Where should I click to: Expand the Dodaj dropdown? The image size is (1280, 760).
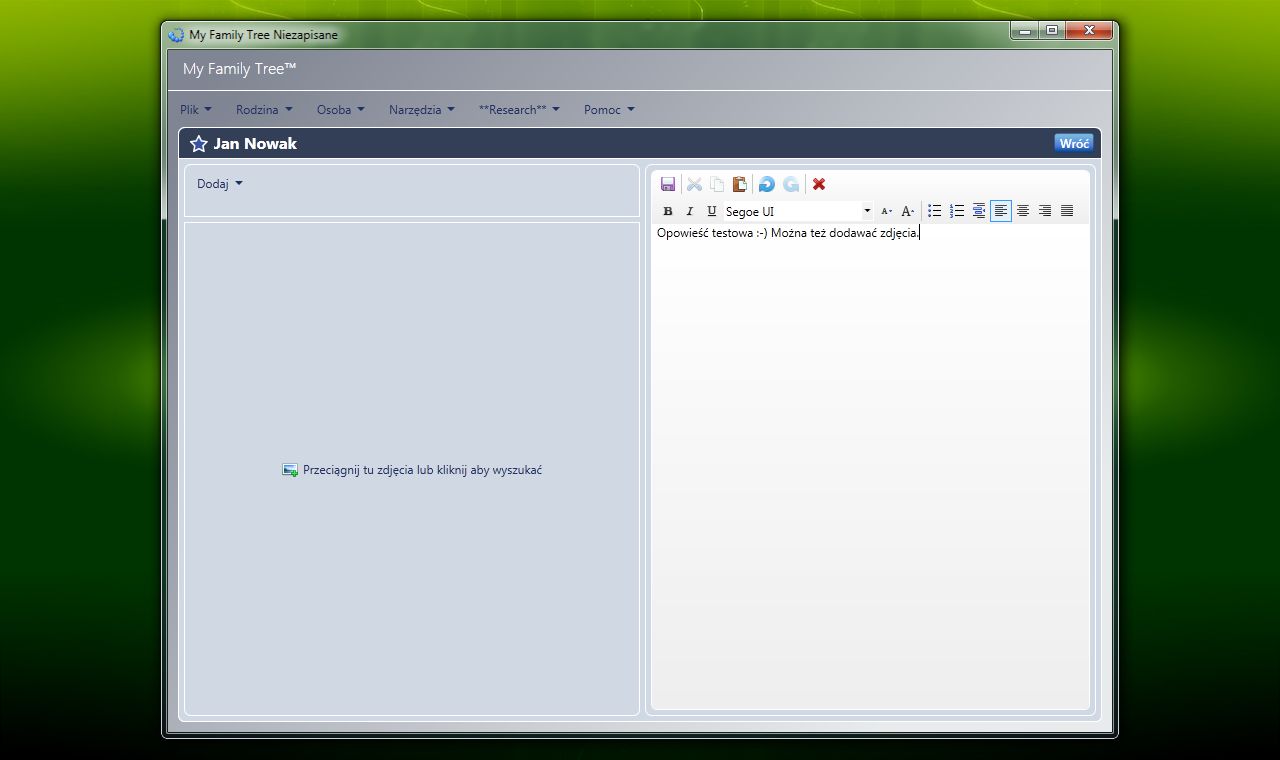click(x=220, y=184)
